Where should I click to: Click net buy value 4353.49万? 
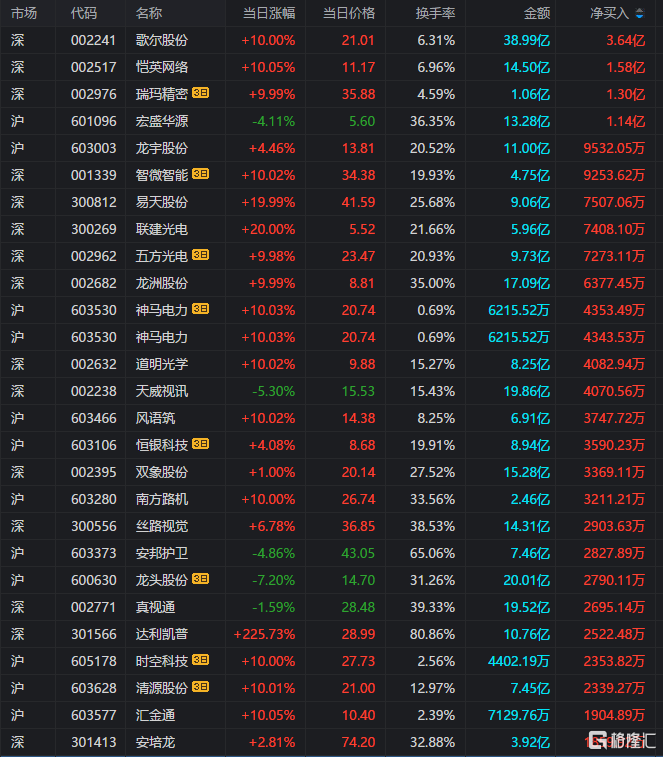coord(614,310)
